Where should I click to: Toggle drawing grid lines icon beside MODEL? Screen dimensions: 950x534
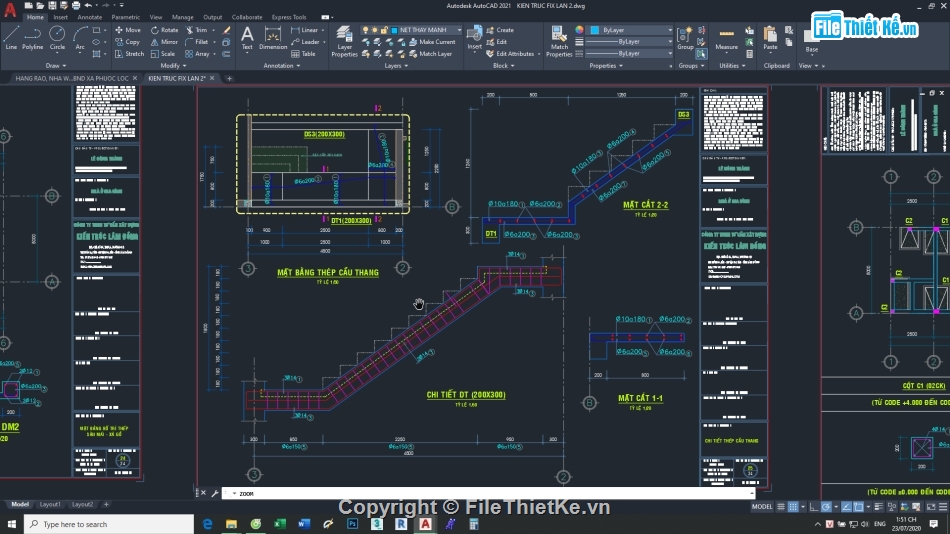pyautogui.click(x=781, y=507)
